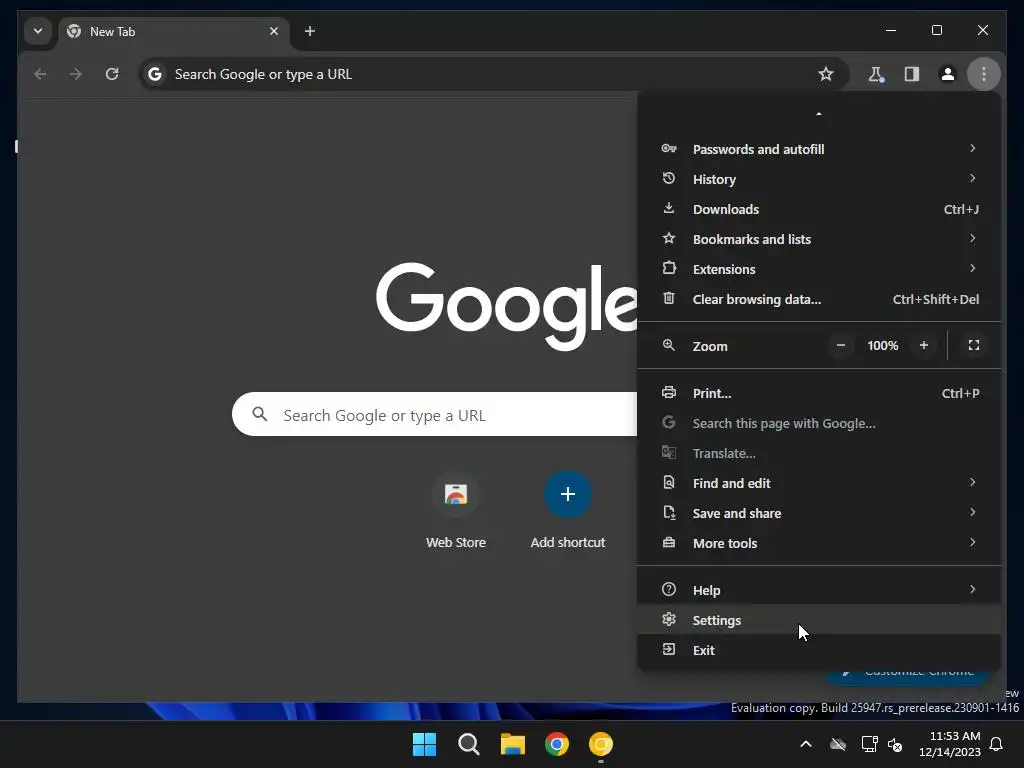Expand the History submenu arrow
The image size is (1024, 768).
pyautogui.click(x=972, y=179)
